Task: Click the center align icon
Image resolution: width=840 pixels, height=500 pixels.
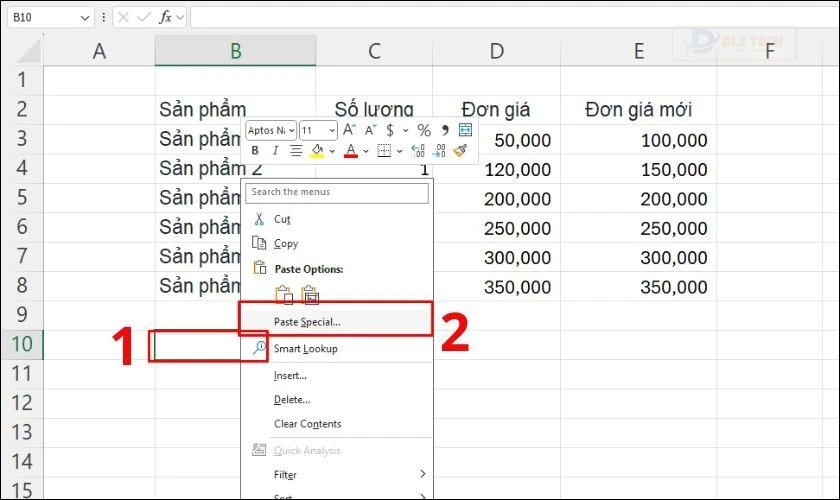Action: [x=296, y=151]
